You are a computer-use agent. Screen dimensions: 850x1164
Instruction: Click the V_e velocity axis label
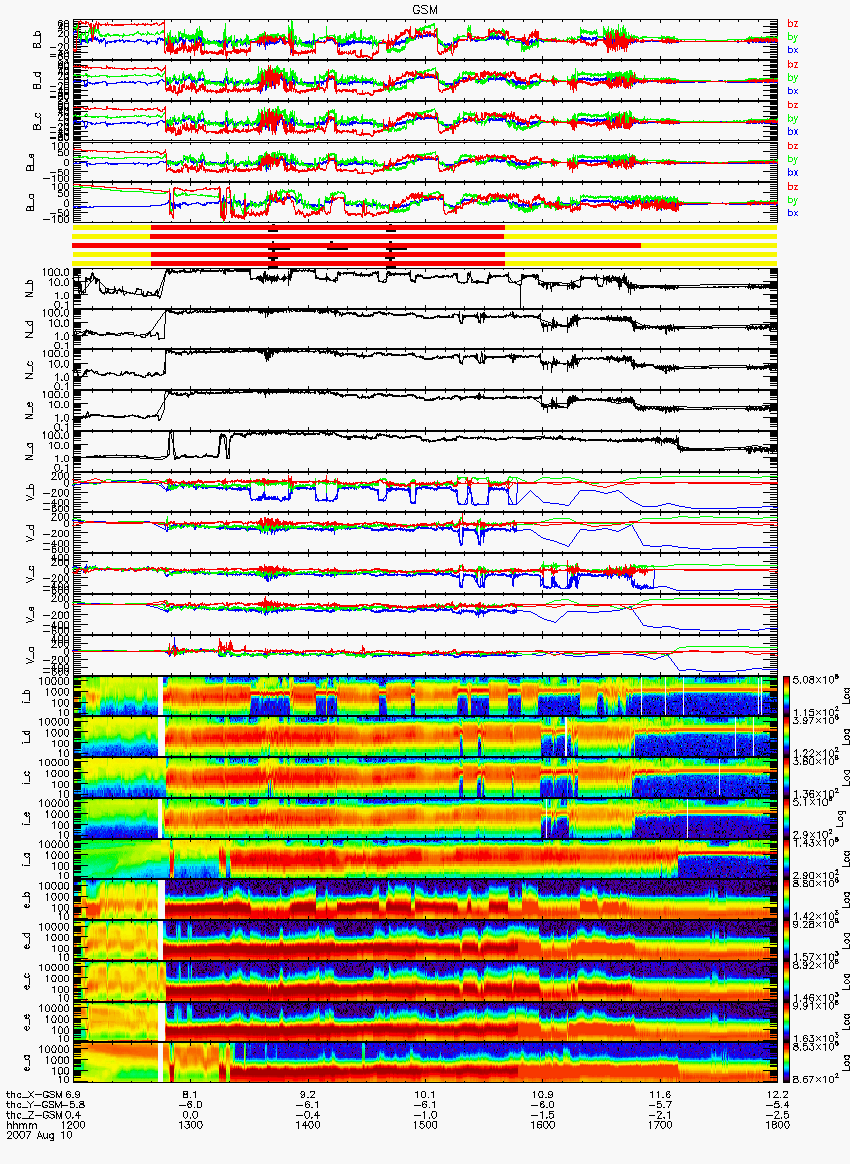(31, 613)
